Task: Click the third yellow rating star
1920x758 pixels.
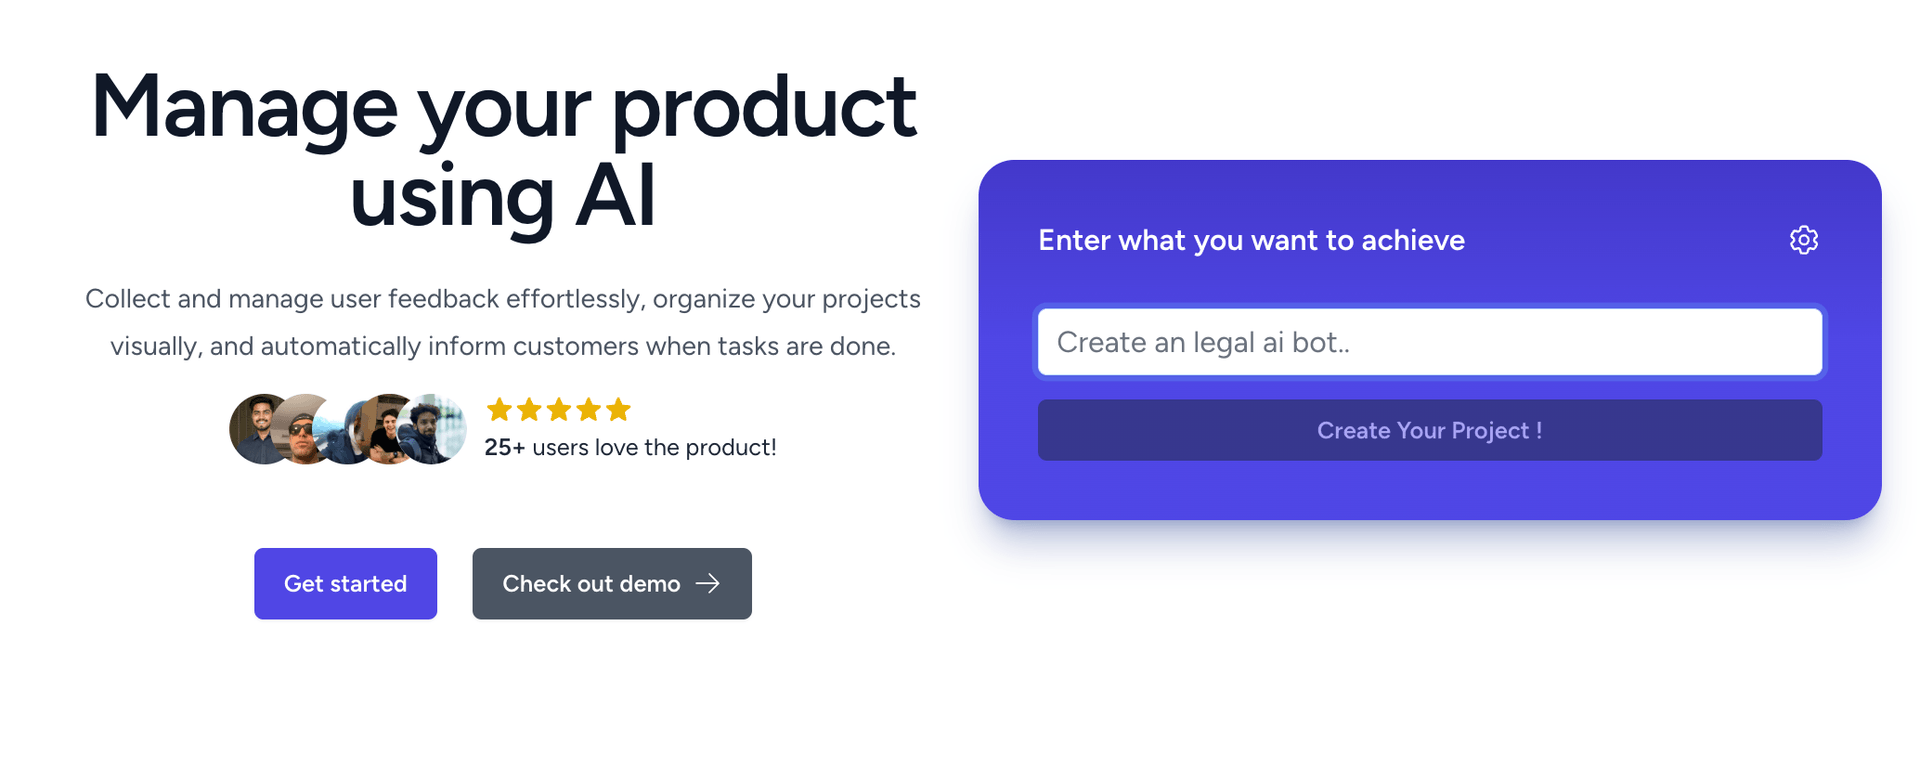Action: coord(559,409)
